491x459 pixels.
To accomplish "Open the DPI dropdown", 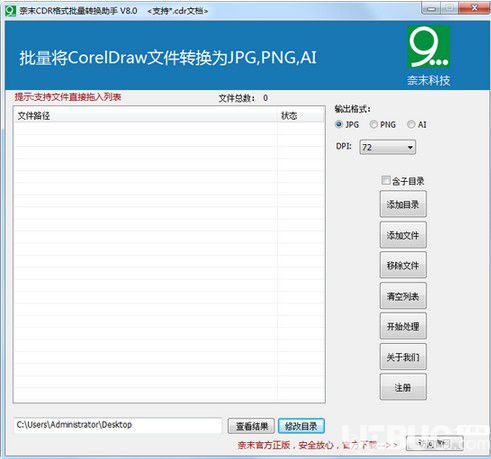I will [387, 147].
